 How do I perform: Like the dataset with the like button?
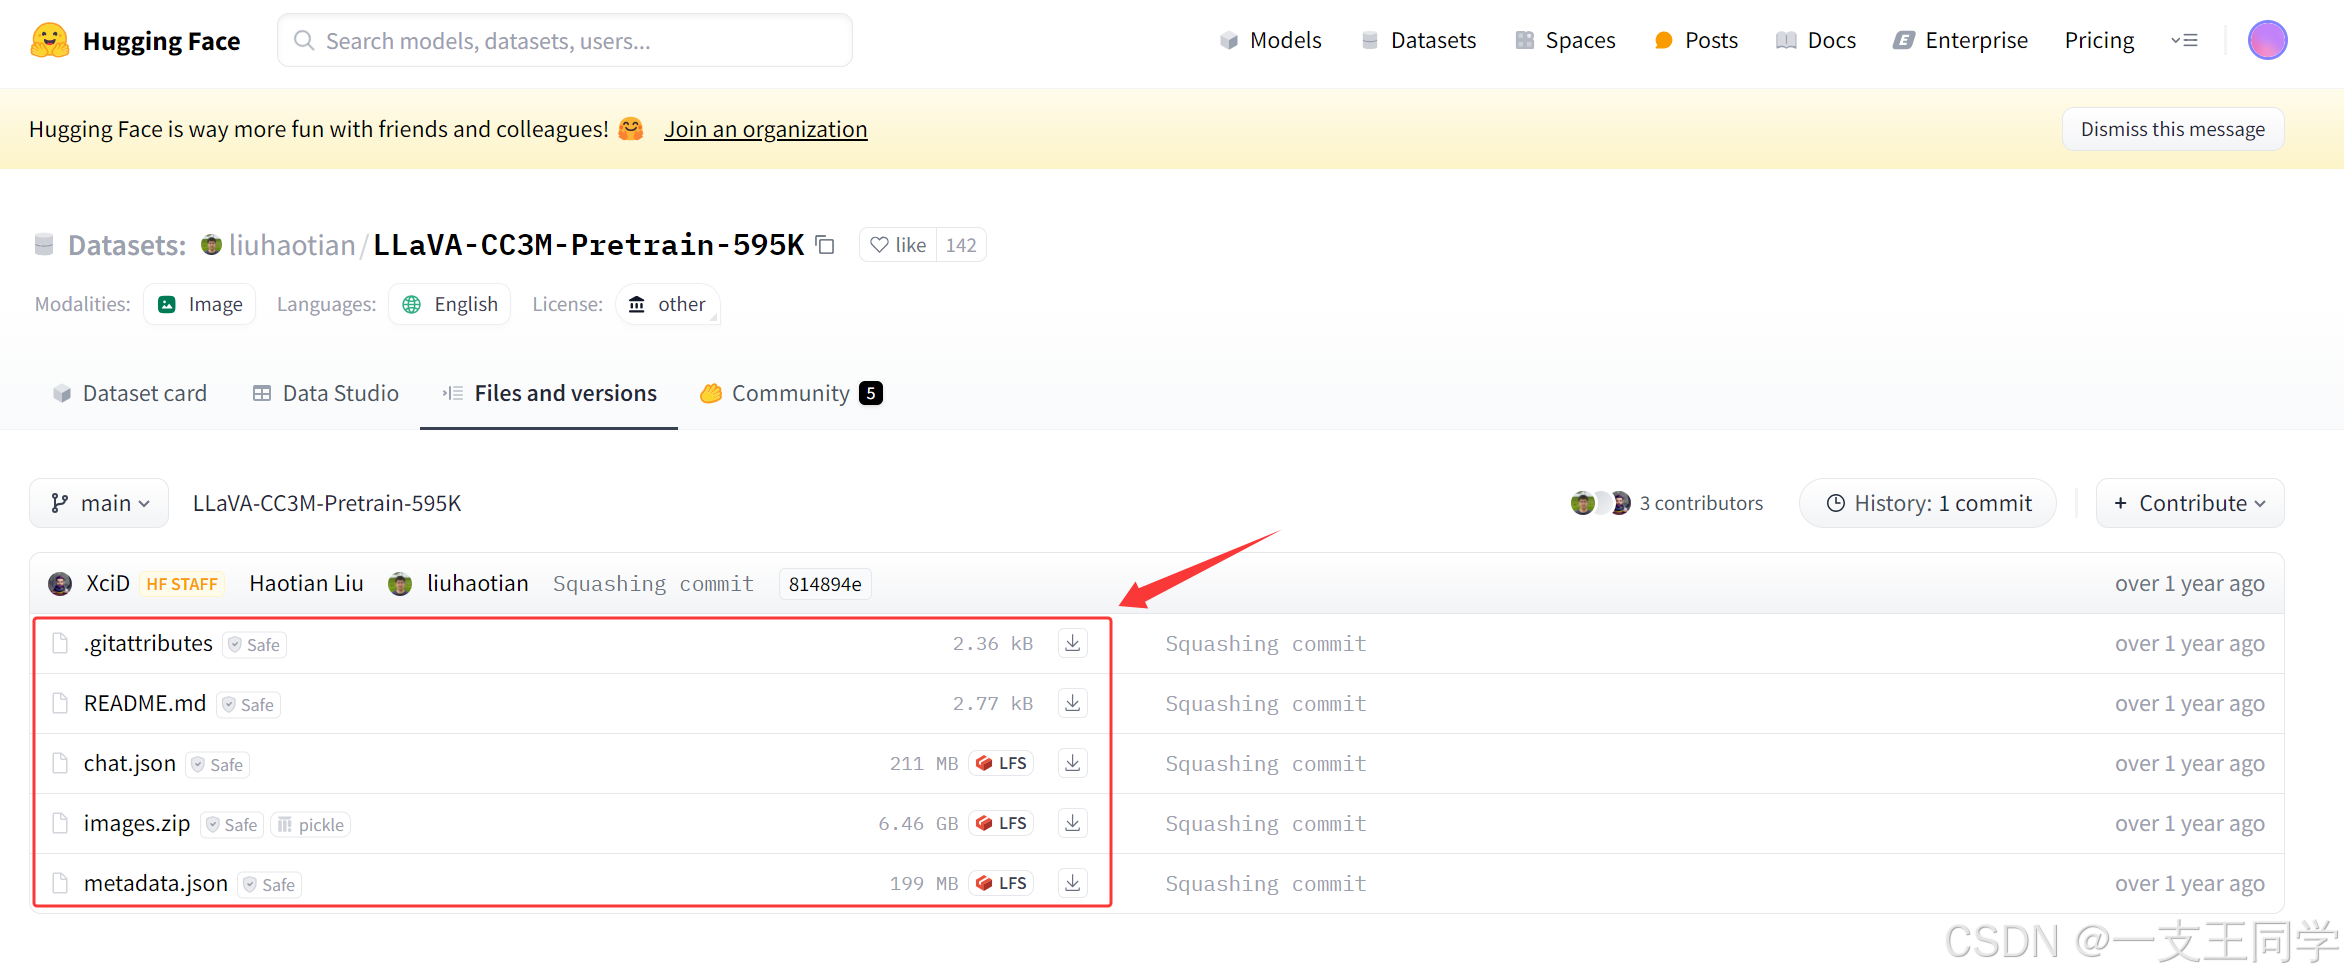pyautogui.click(x=898, y=245)
